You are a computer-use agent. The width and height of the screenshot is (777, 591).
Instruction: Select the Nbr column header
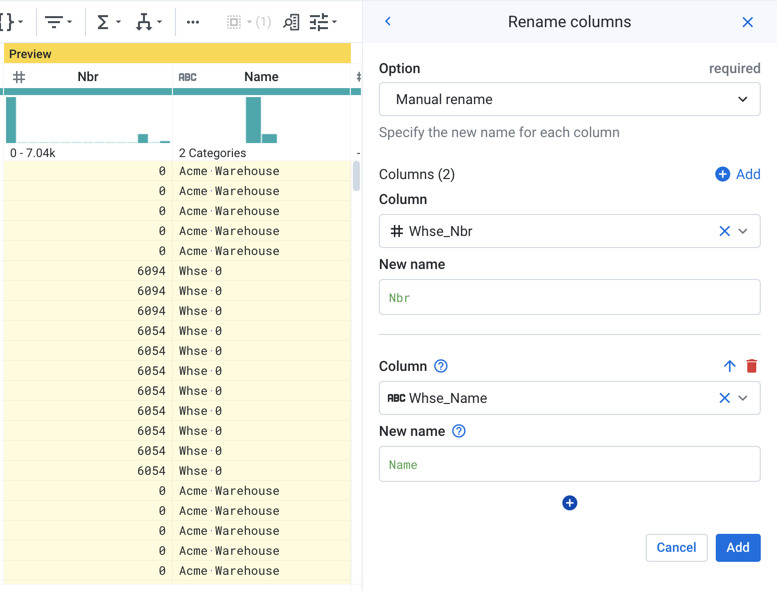coord(88,77)
